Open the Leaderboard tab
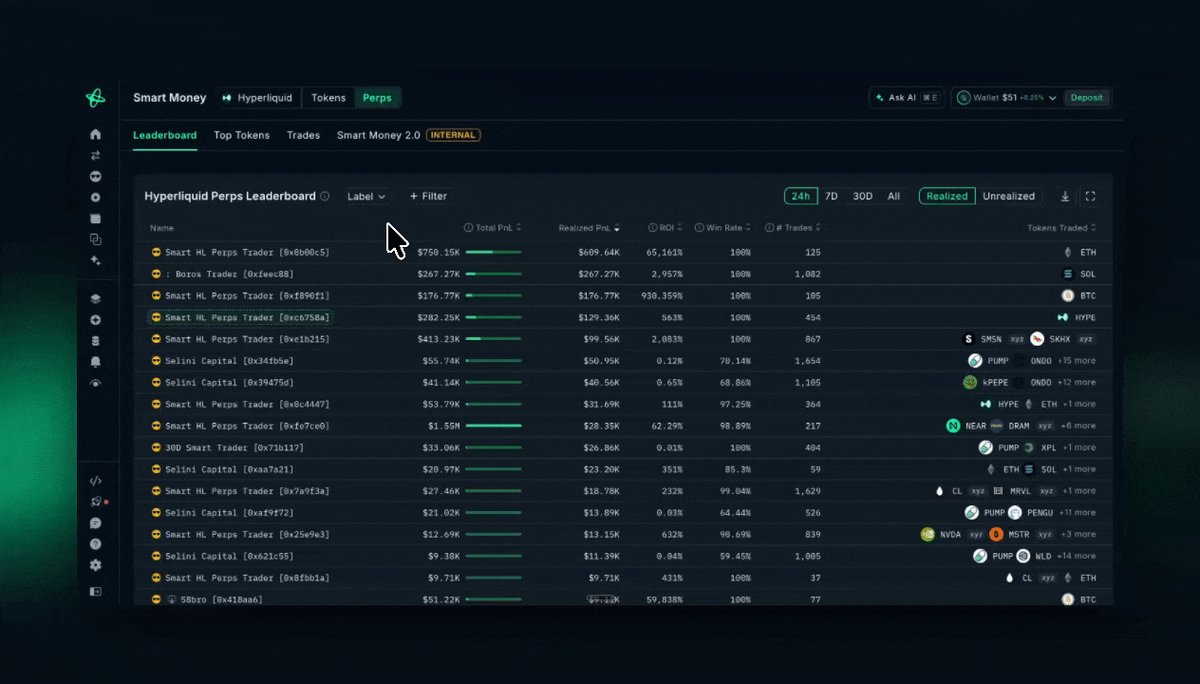 [x=165, y=135]
